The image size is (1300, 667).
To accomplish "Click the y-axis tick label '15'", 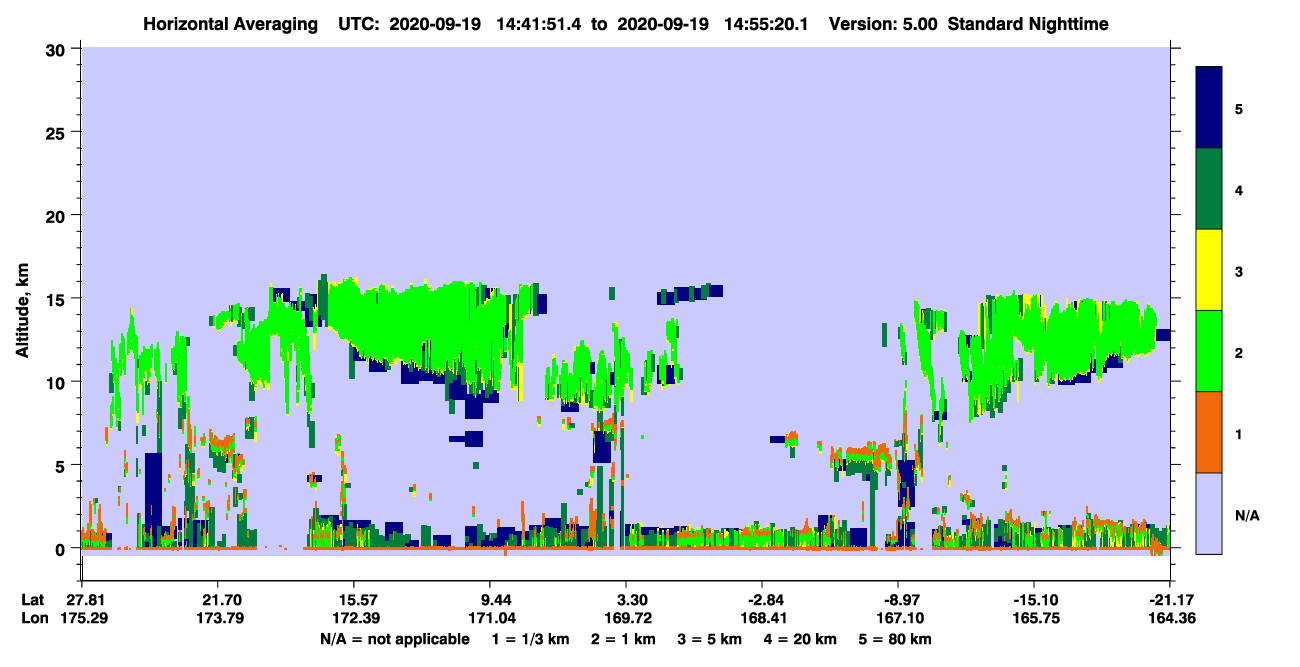I will point(58,299).
